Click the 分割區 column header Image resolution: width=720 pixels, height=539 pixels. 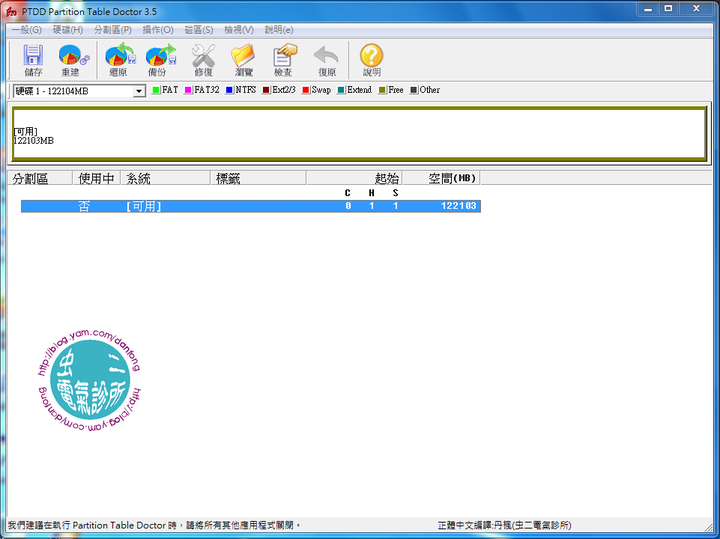40,178
